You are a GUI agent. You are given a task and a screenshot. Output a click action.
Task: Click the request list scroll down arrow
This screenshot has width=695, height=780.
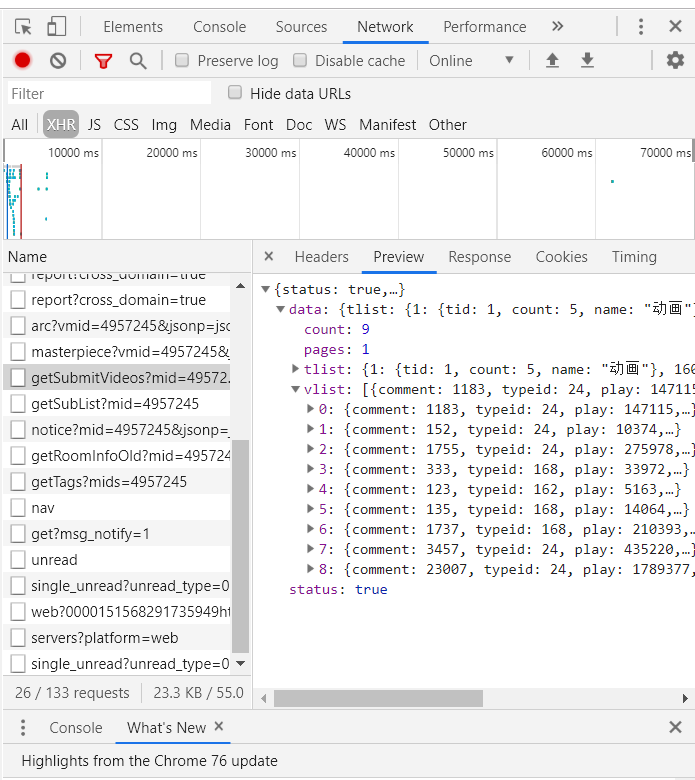click(x=240, y=663)
